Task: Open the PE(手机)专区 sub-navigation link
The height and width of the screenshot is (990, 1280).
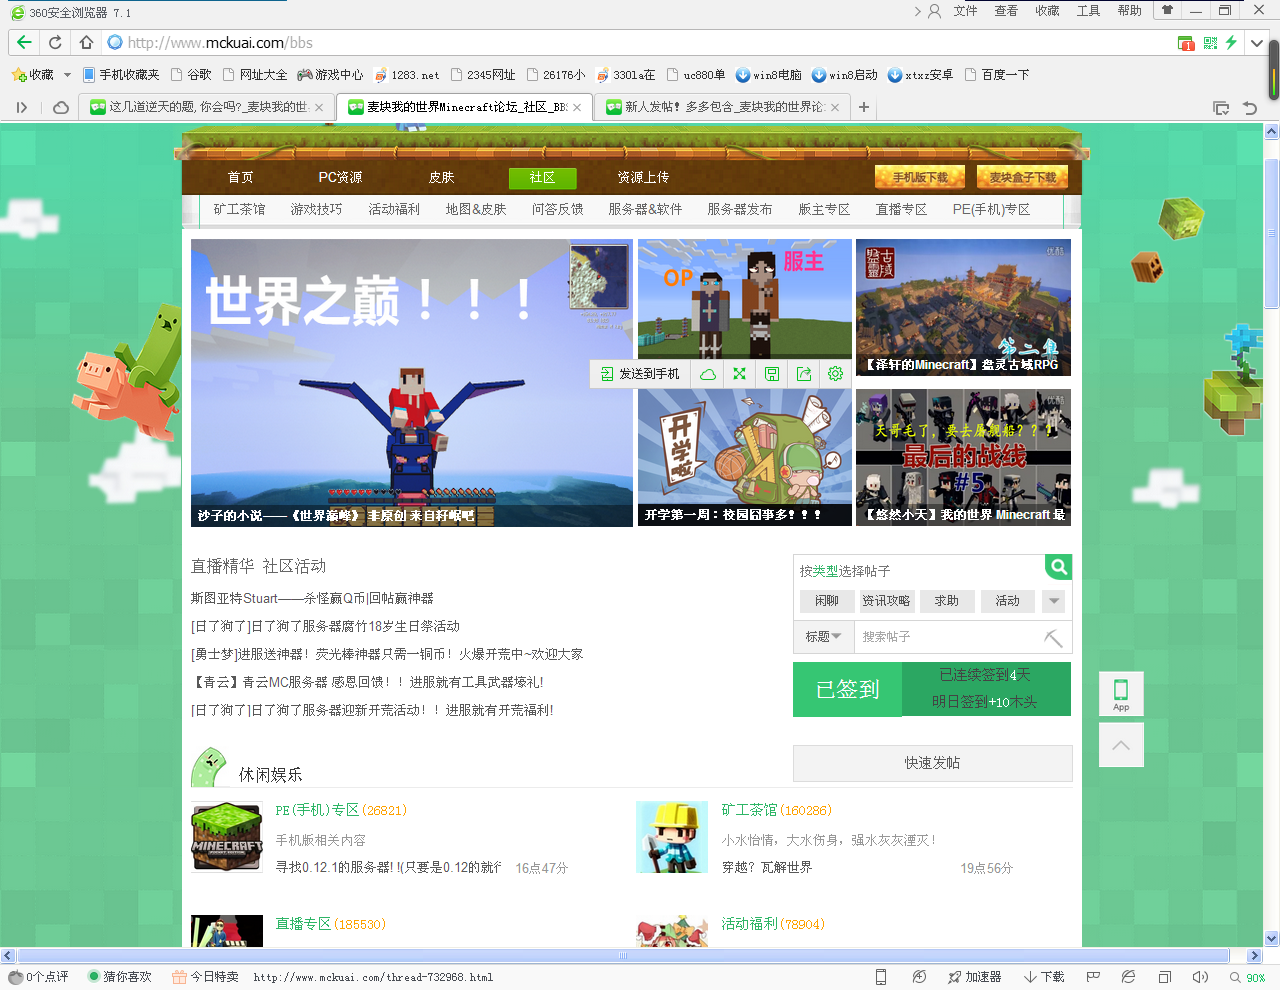Action: click(x=991, y=209)
